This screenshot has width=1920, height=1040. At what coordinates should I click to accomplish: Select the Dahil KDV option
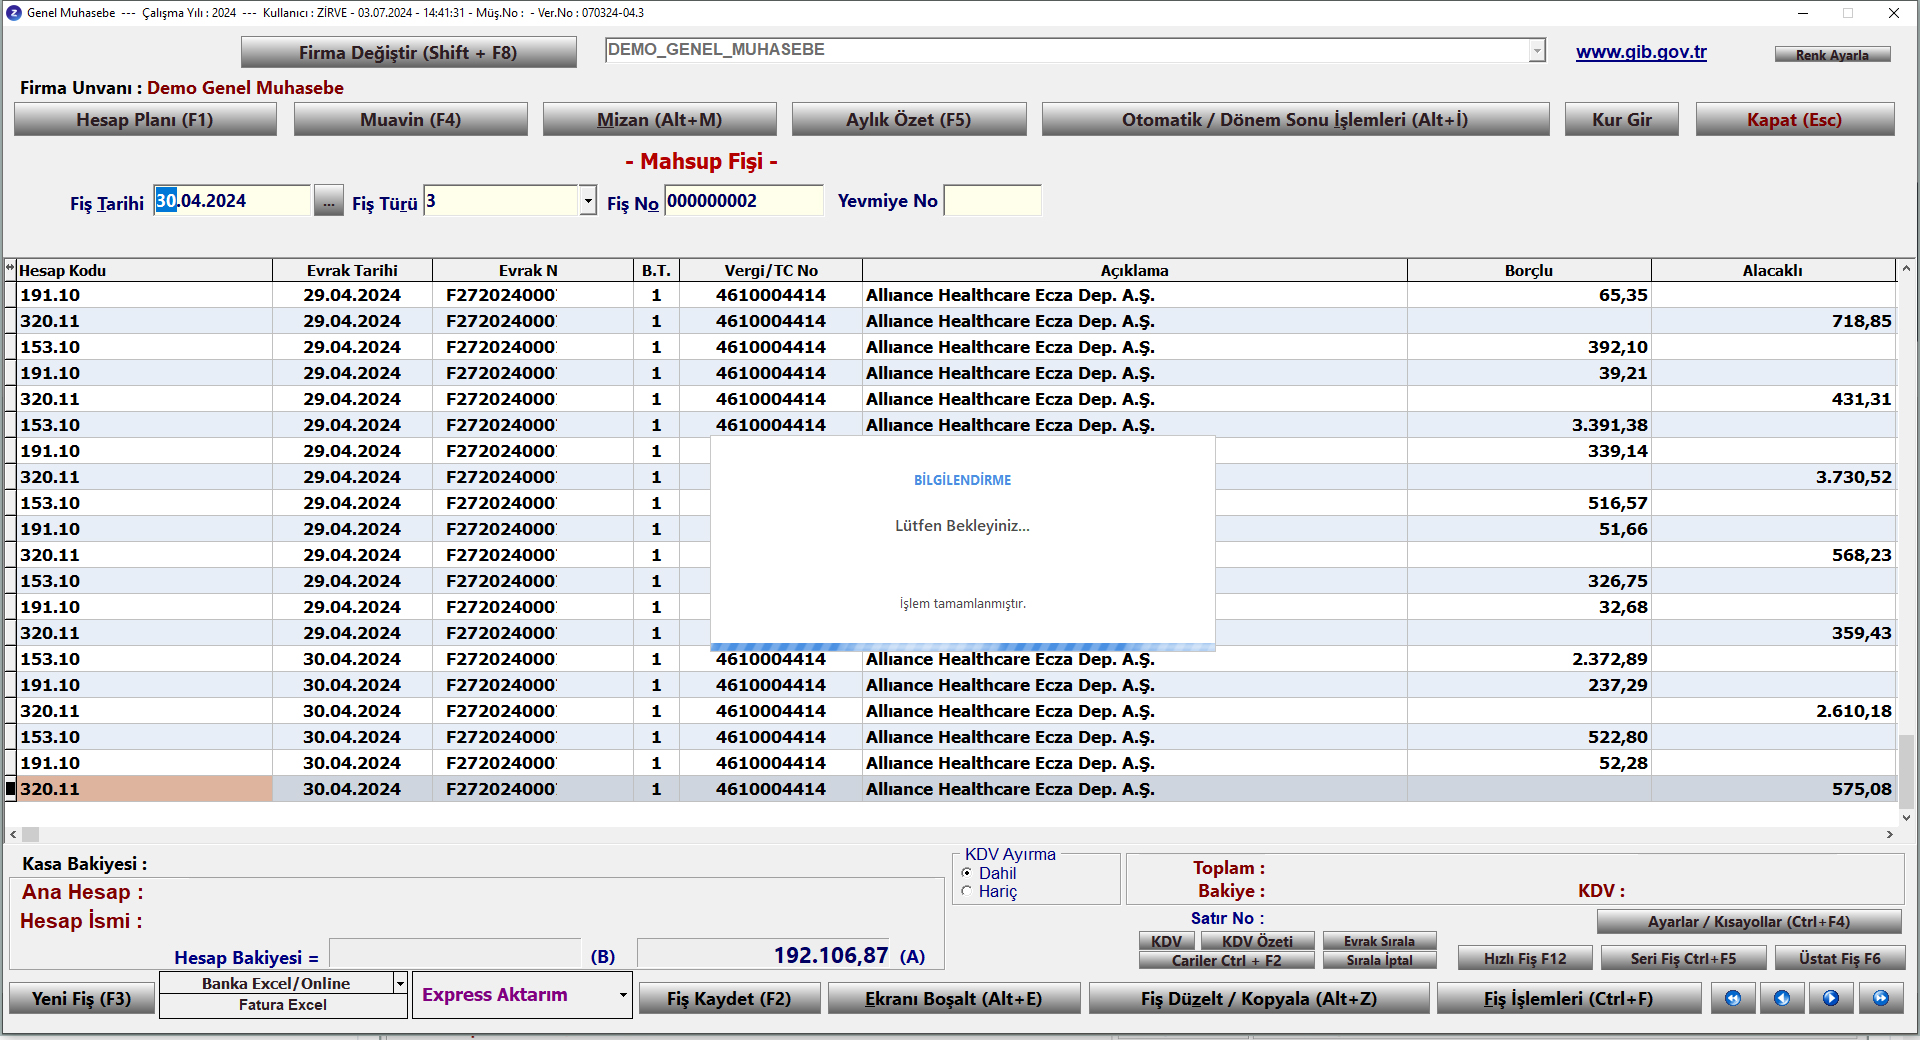(x=967, y=873)
